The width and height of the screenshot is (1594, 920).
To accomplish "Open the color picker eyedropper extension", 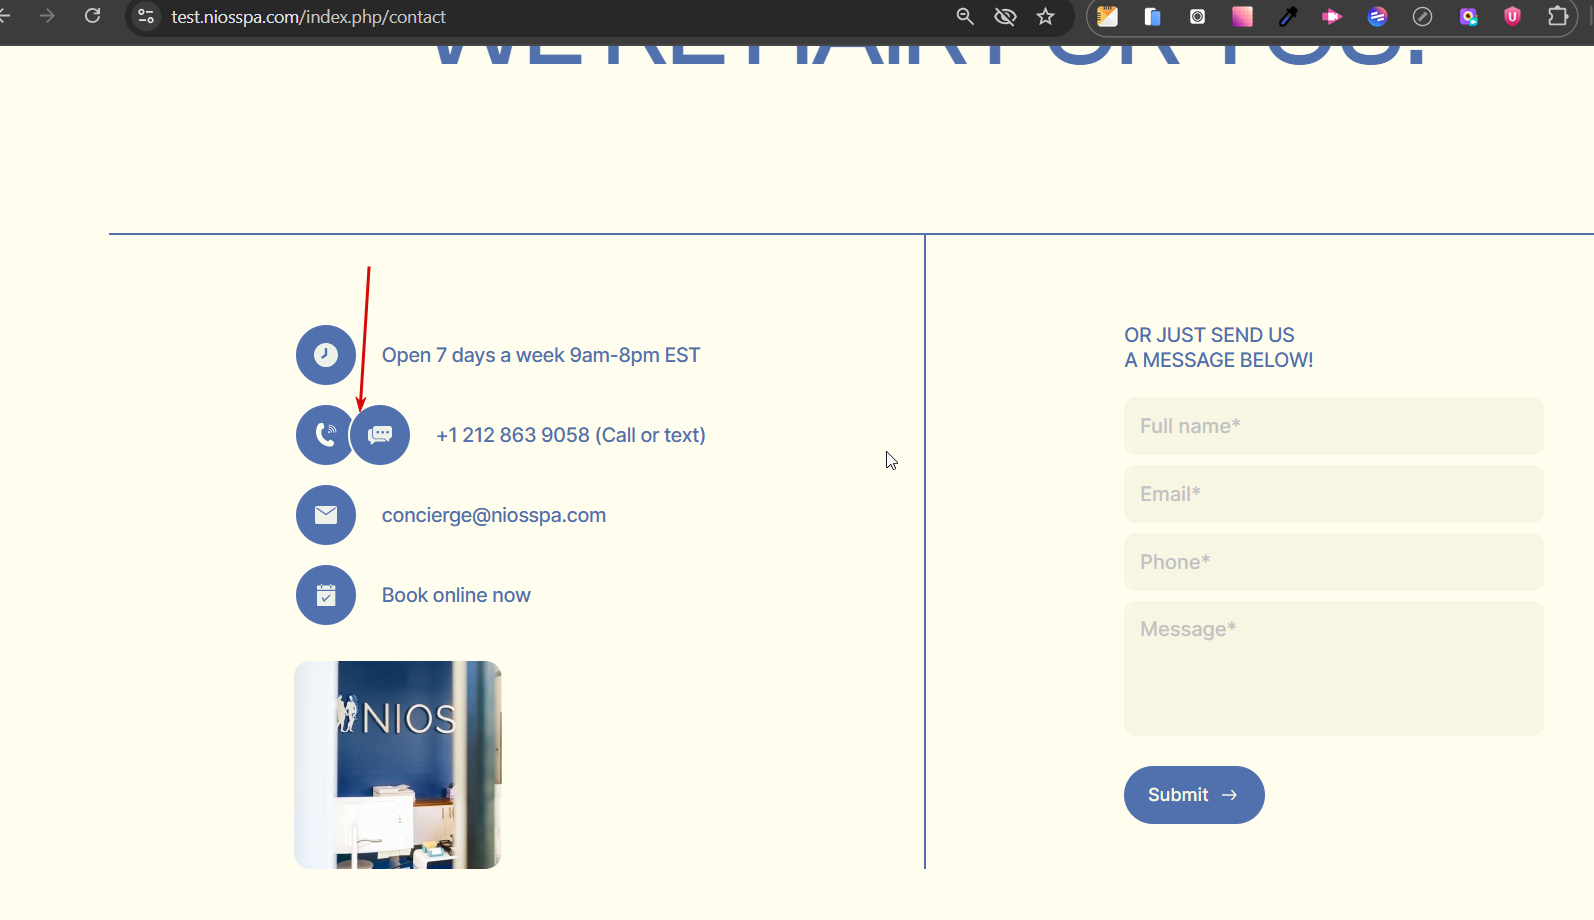I will [1288, 16].
